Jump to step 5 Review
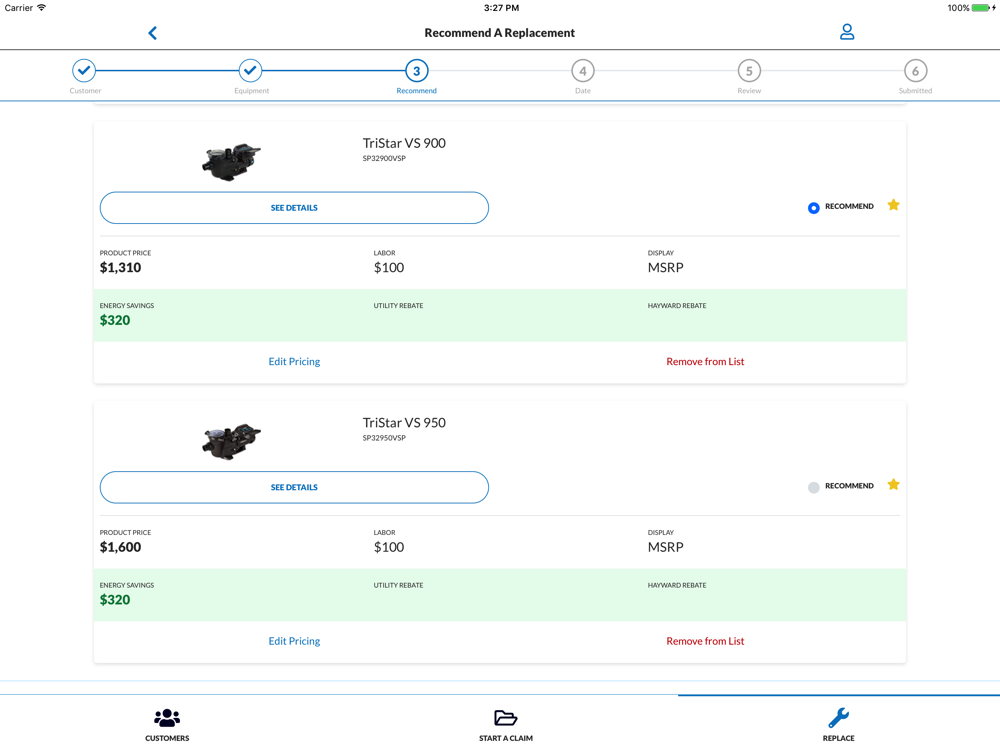 click(749, 71)
